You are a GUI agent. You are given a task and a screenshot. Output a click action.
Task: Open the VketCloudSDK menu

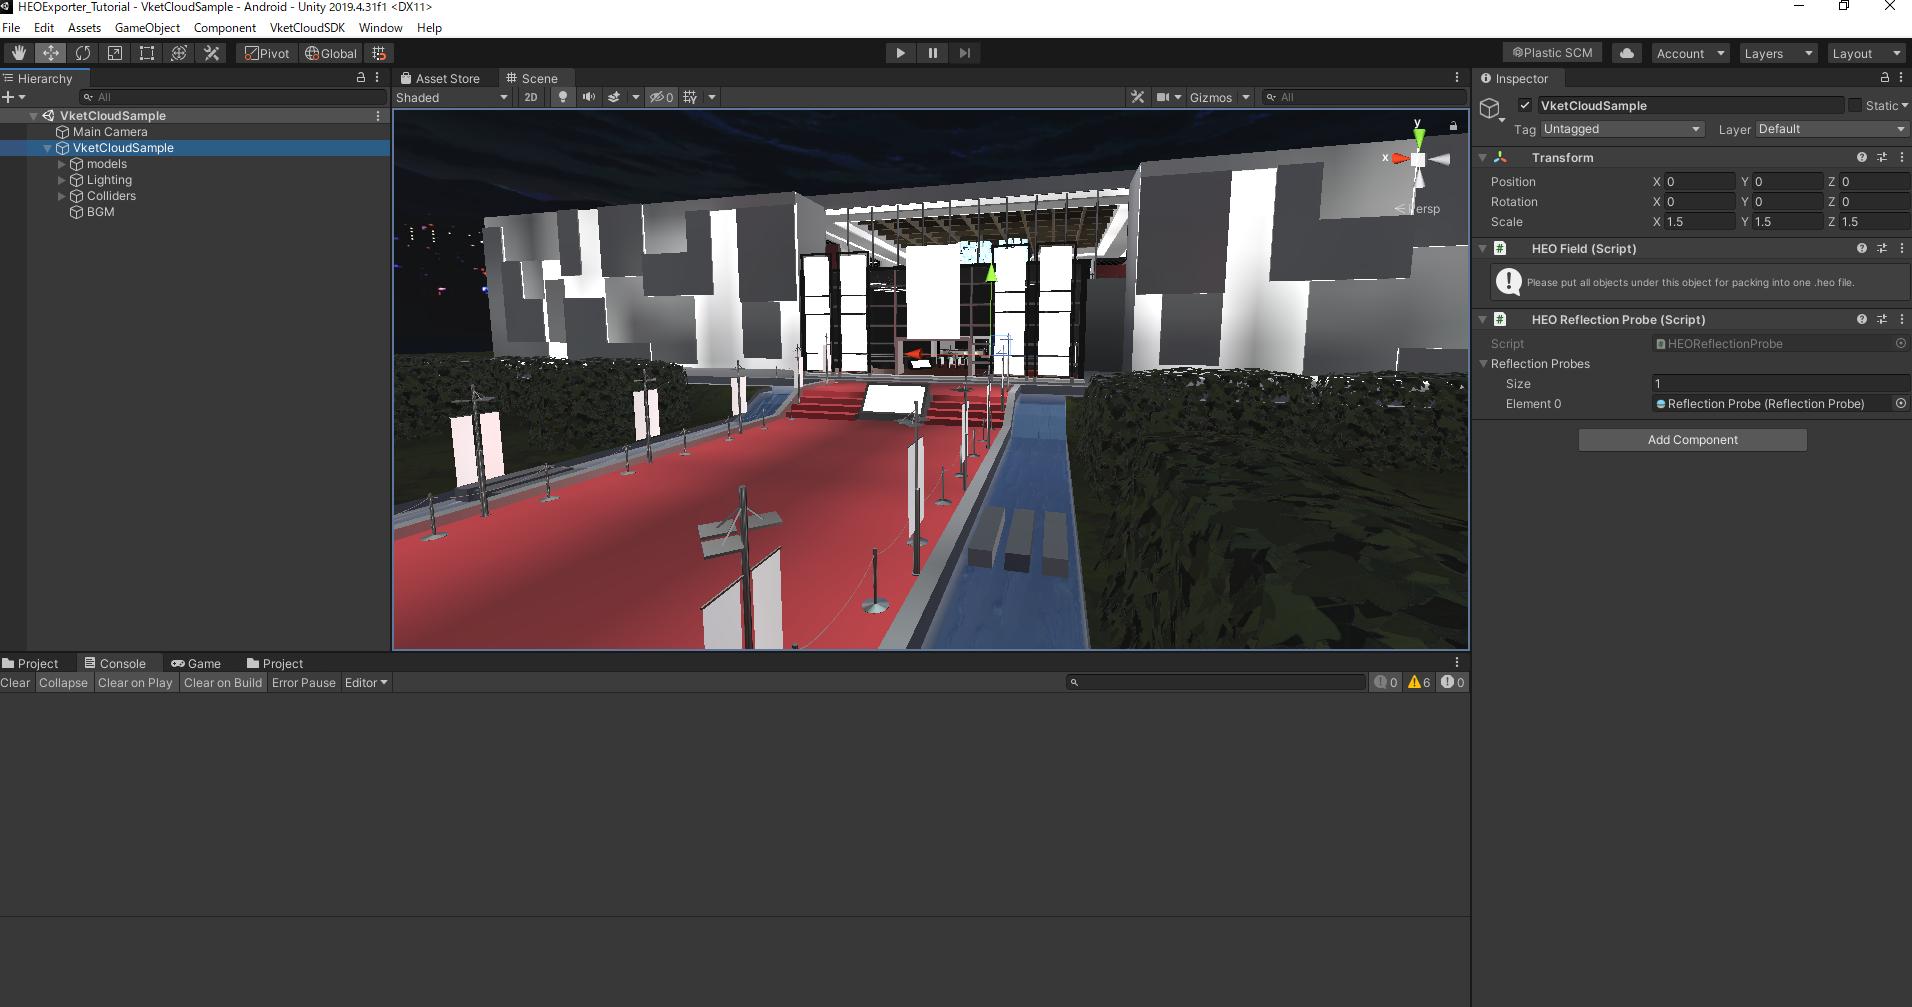pyautogui.click(x=307, y=28)
